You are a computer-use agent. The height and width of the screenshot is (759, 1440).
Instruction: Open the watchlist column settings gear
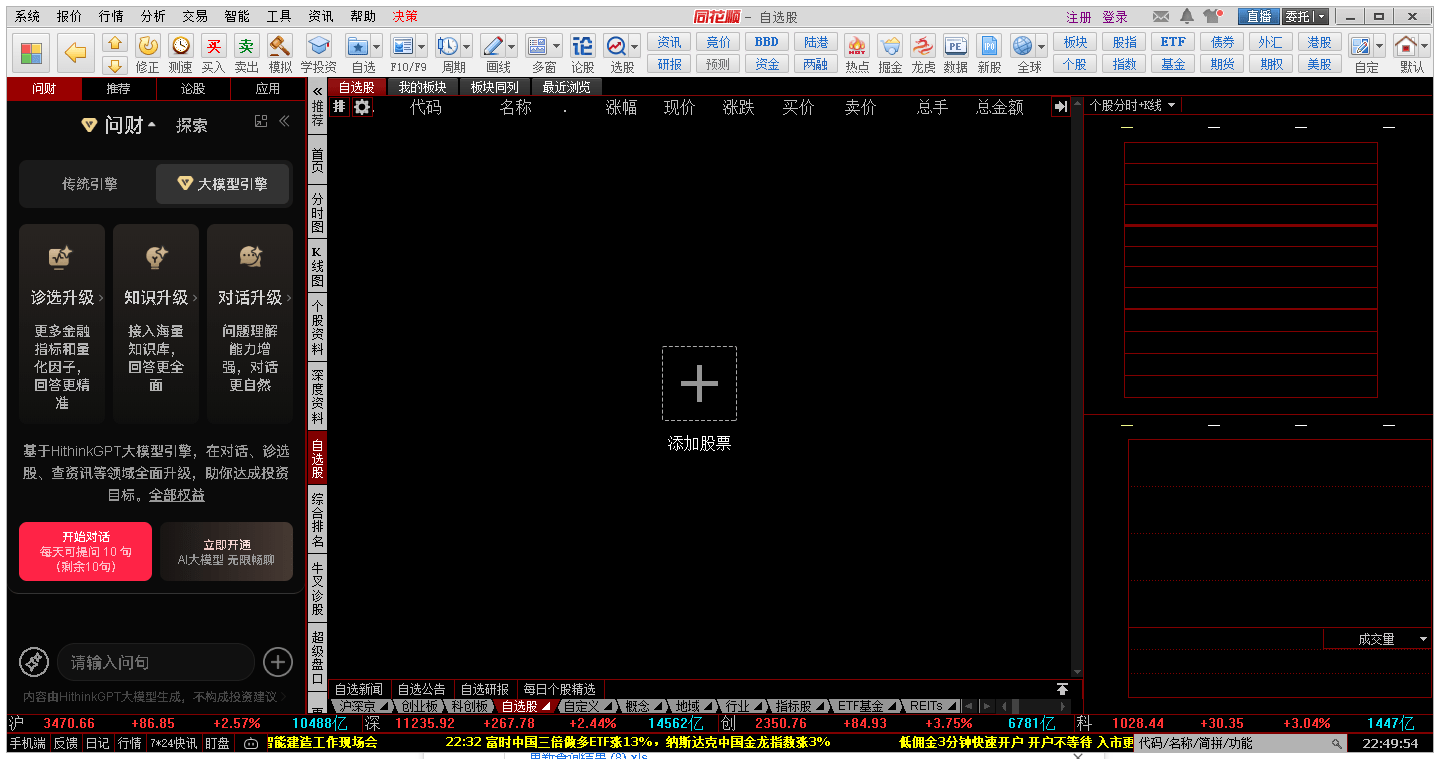click(x=360, y=107)
